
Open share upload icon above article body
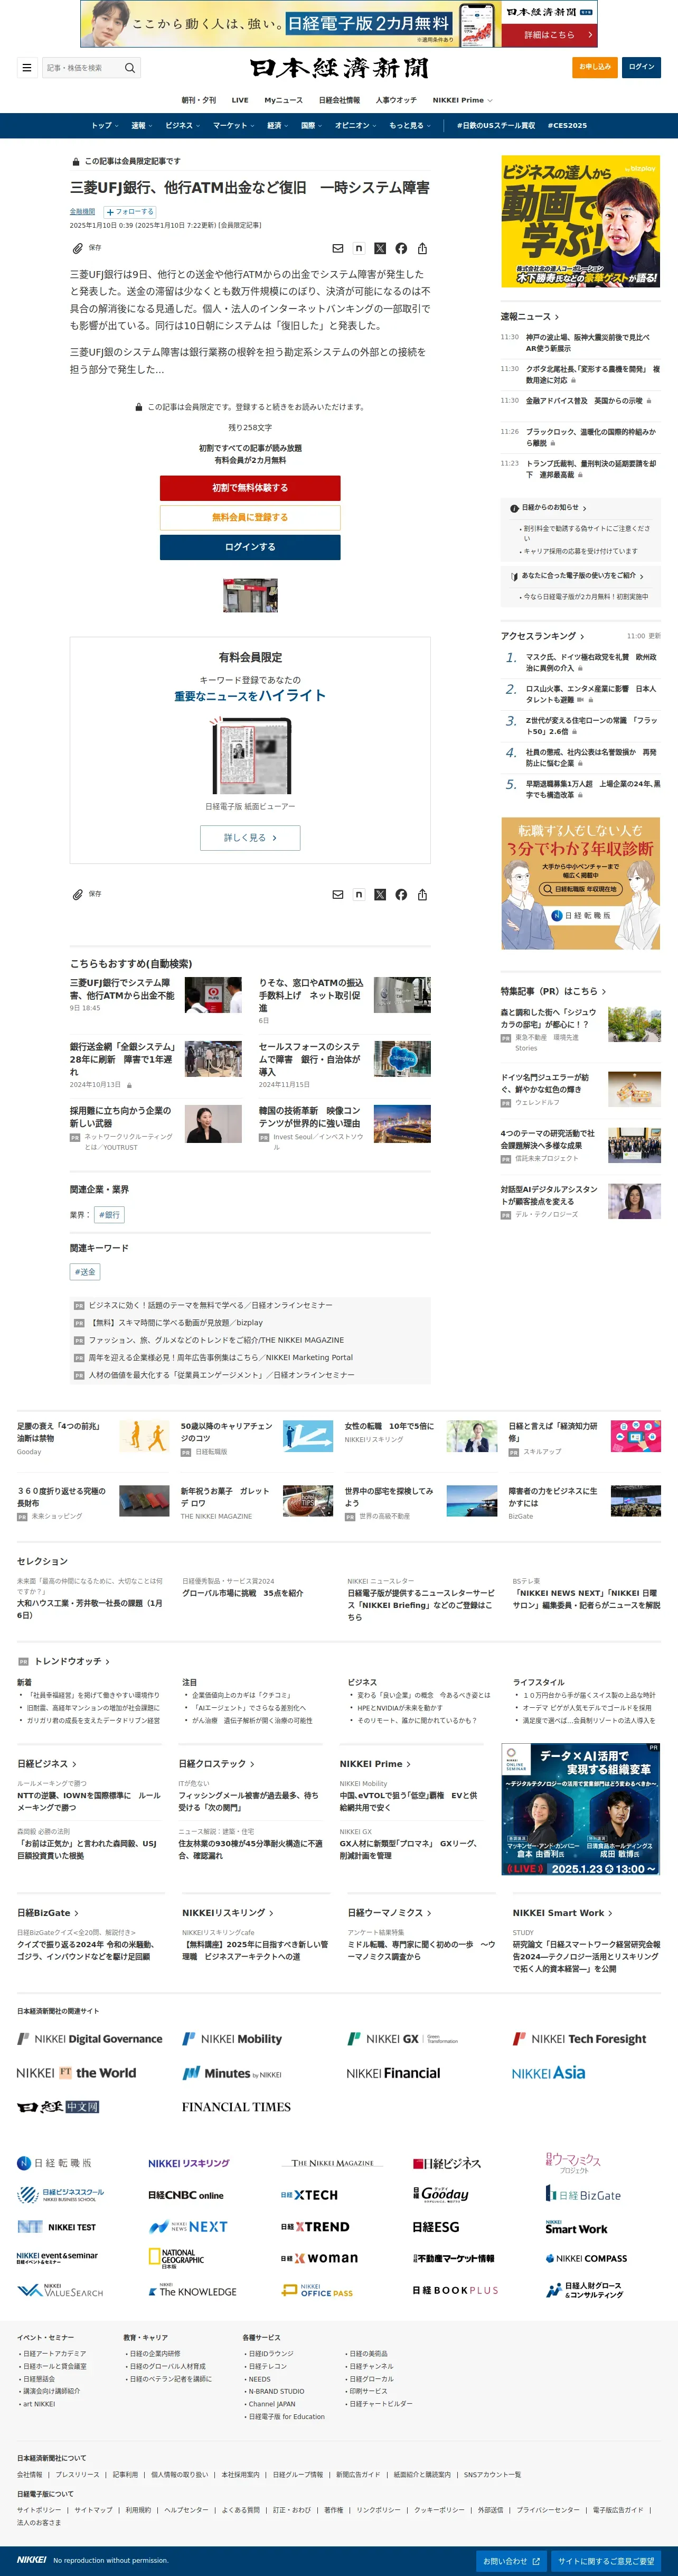click(422, 248)
